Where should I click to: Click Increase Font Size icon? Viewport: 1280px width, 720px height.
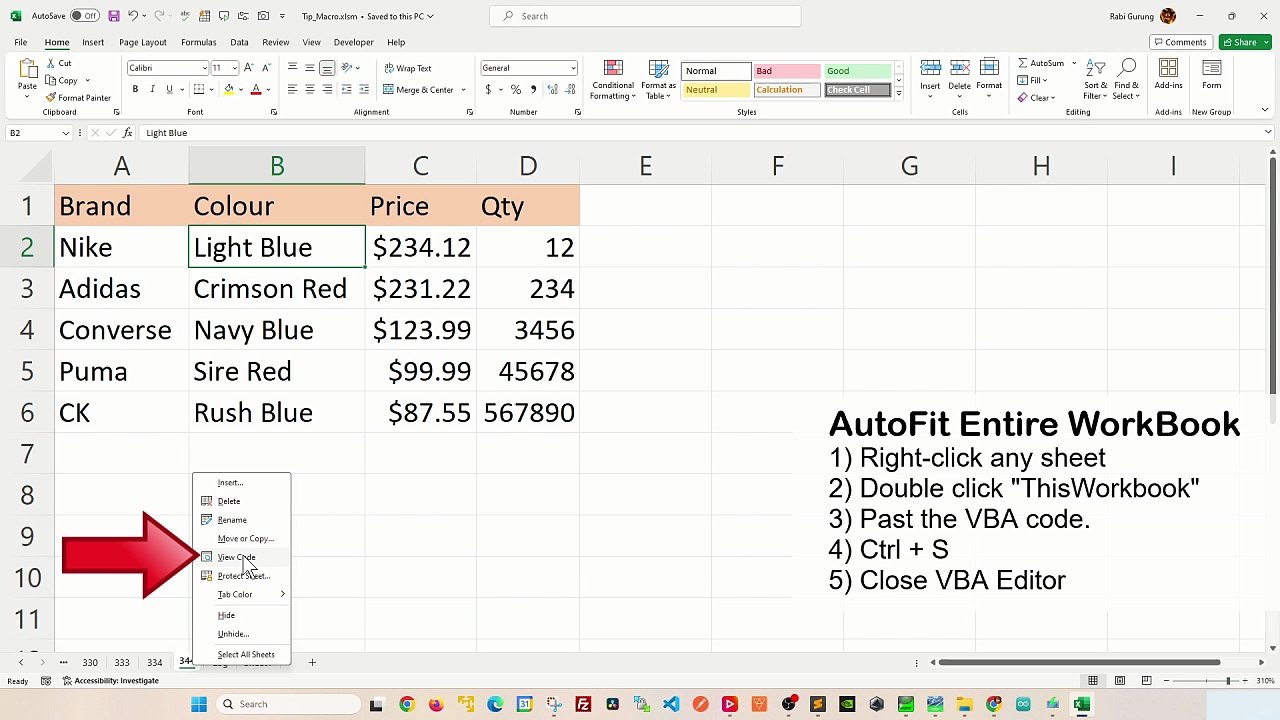pos(250,68)
